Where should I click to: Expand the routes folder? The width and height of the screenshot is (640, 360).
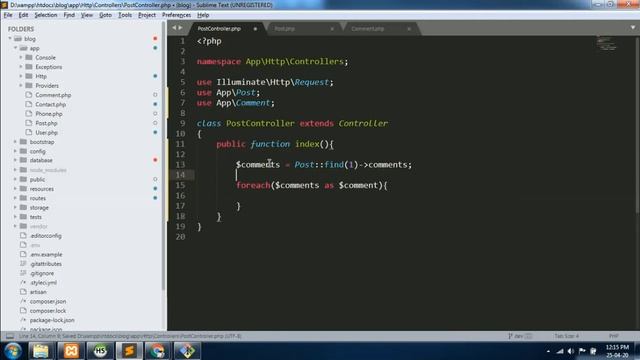pyautogui.click(x=16, y=198)
